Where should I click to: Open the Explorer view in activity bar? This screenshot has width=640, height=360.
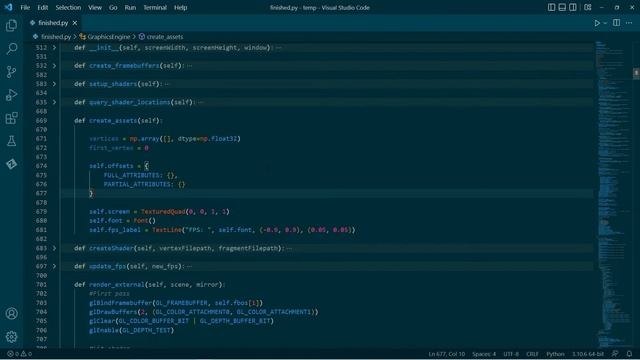(x=11, y=26)
